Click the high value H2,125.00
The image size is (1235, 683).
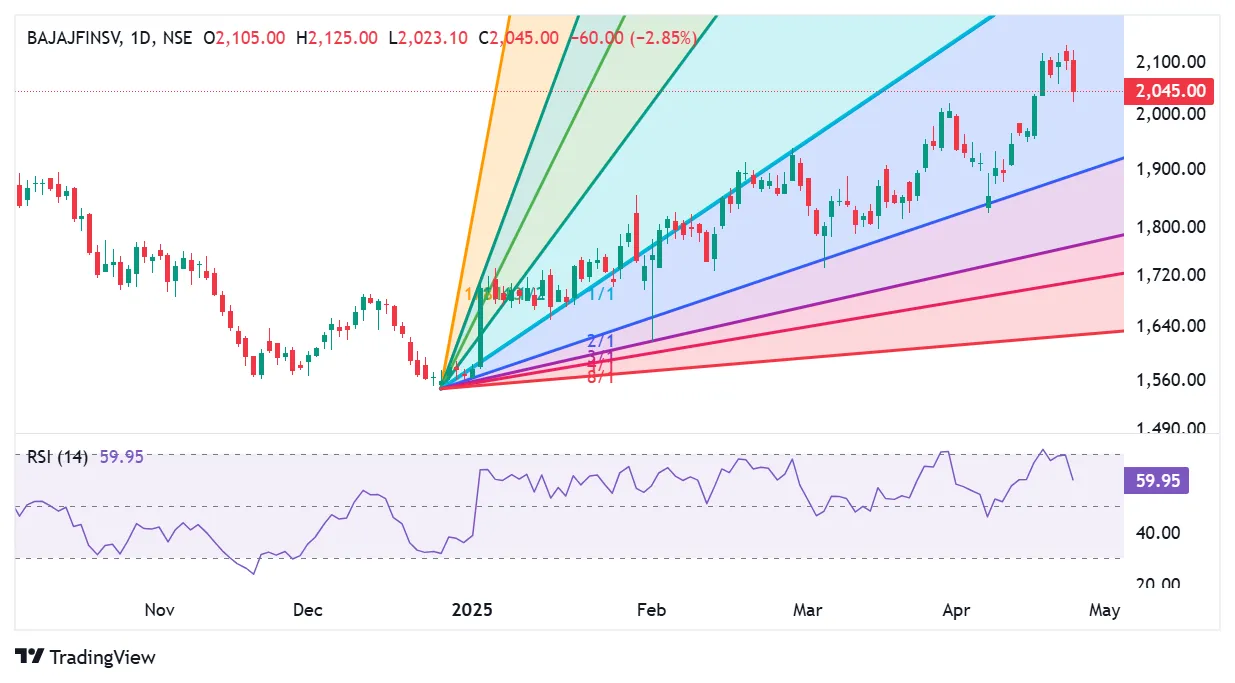(337, 38)
